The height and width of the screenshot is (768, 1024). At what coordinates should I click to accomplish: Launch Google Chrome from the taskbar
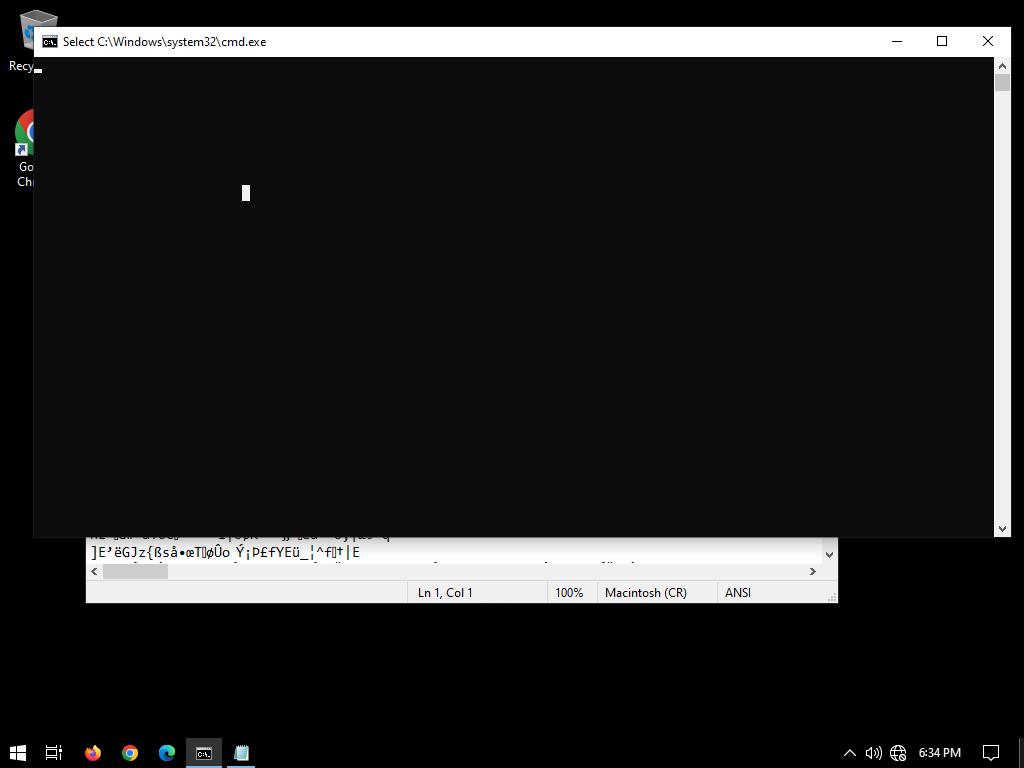pyautogui.click(x=130, y=753)
